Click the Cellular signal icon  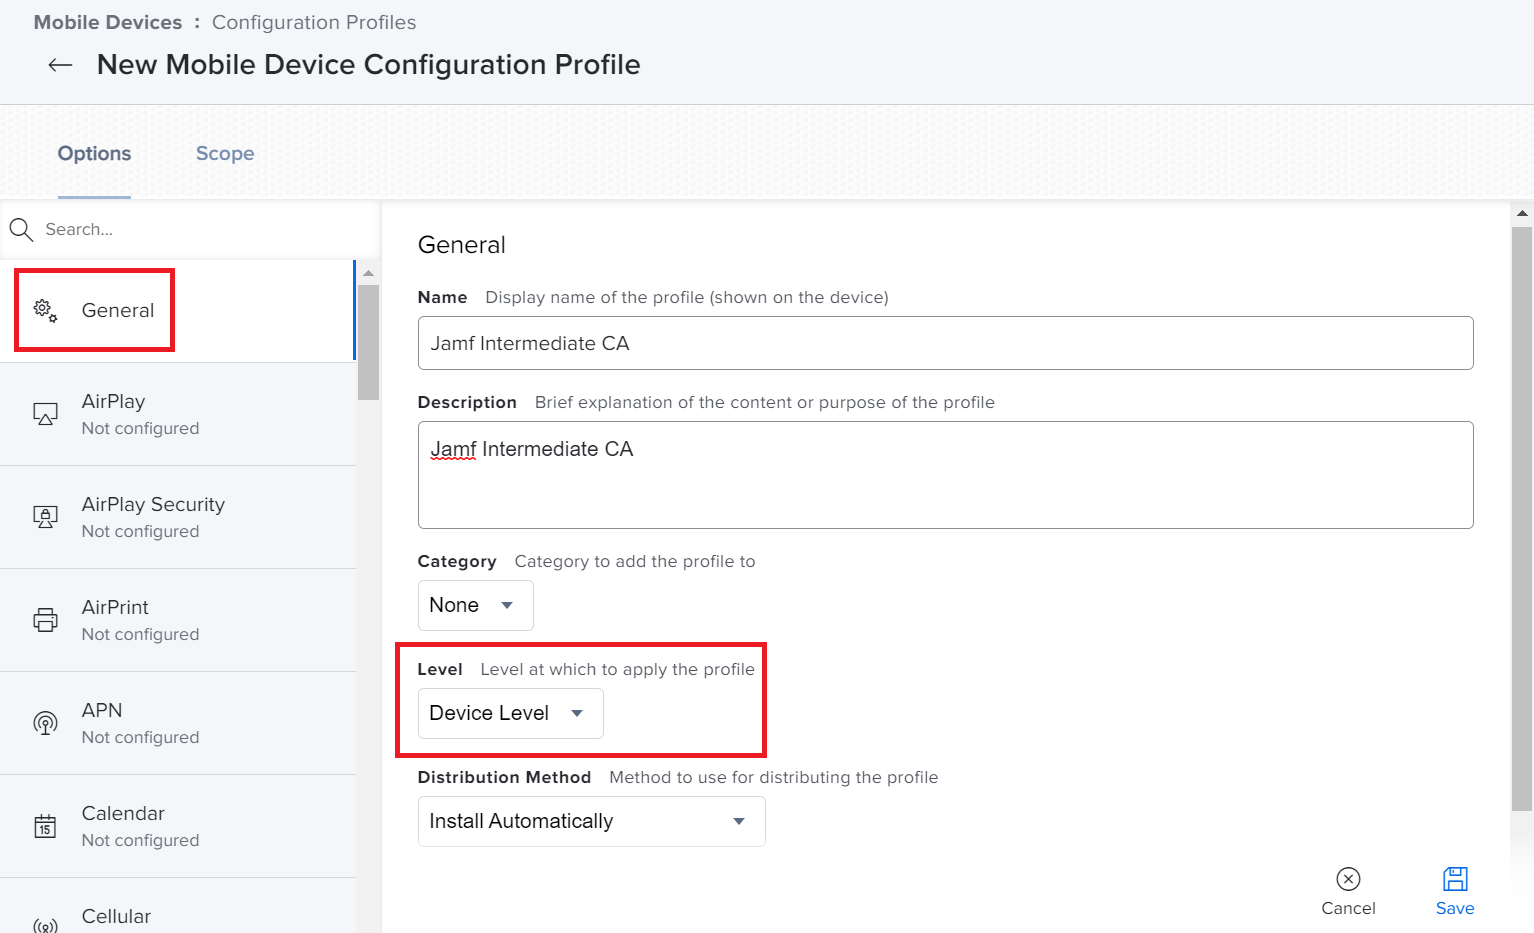45,926
